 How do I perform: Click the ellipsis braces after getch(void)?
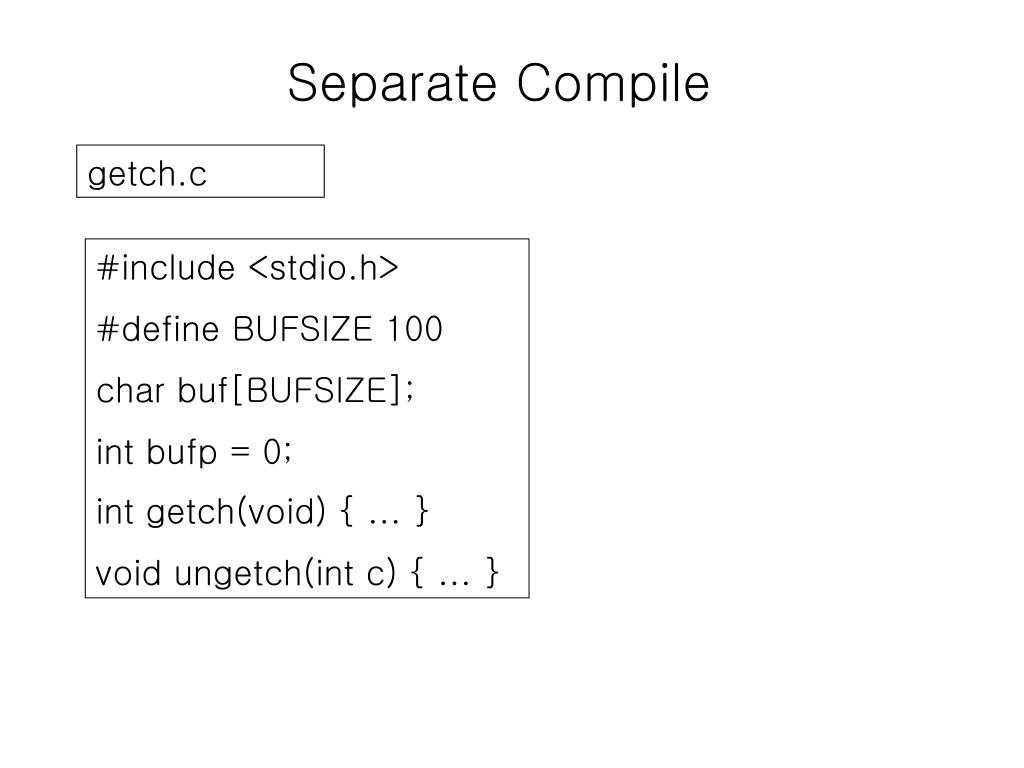coord(384,511)
